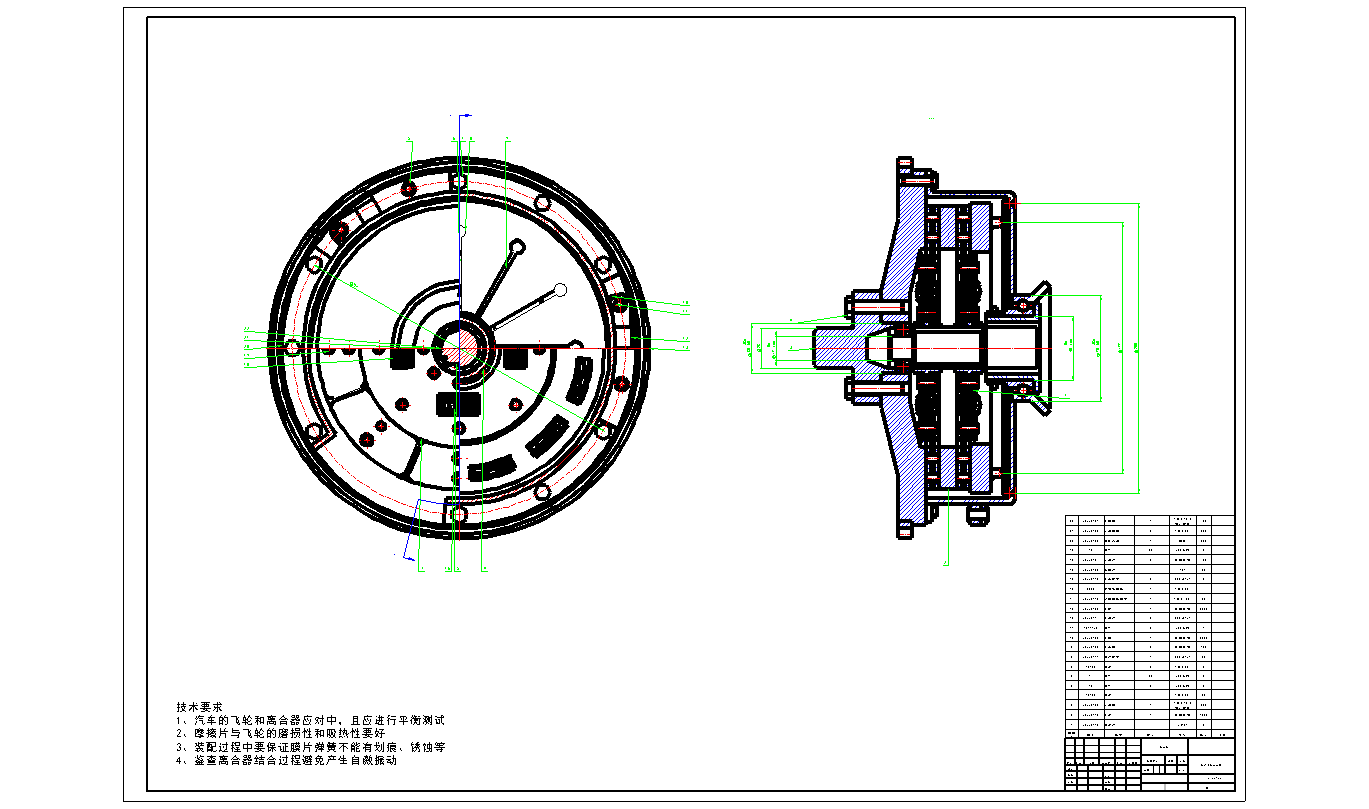Select technical requirement line 1 about flywheel balance
Screen dimensions: 1369x809
coord(310,720)
